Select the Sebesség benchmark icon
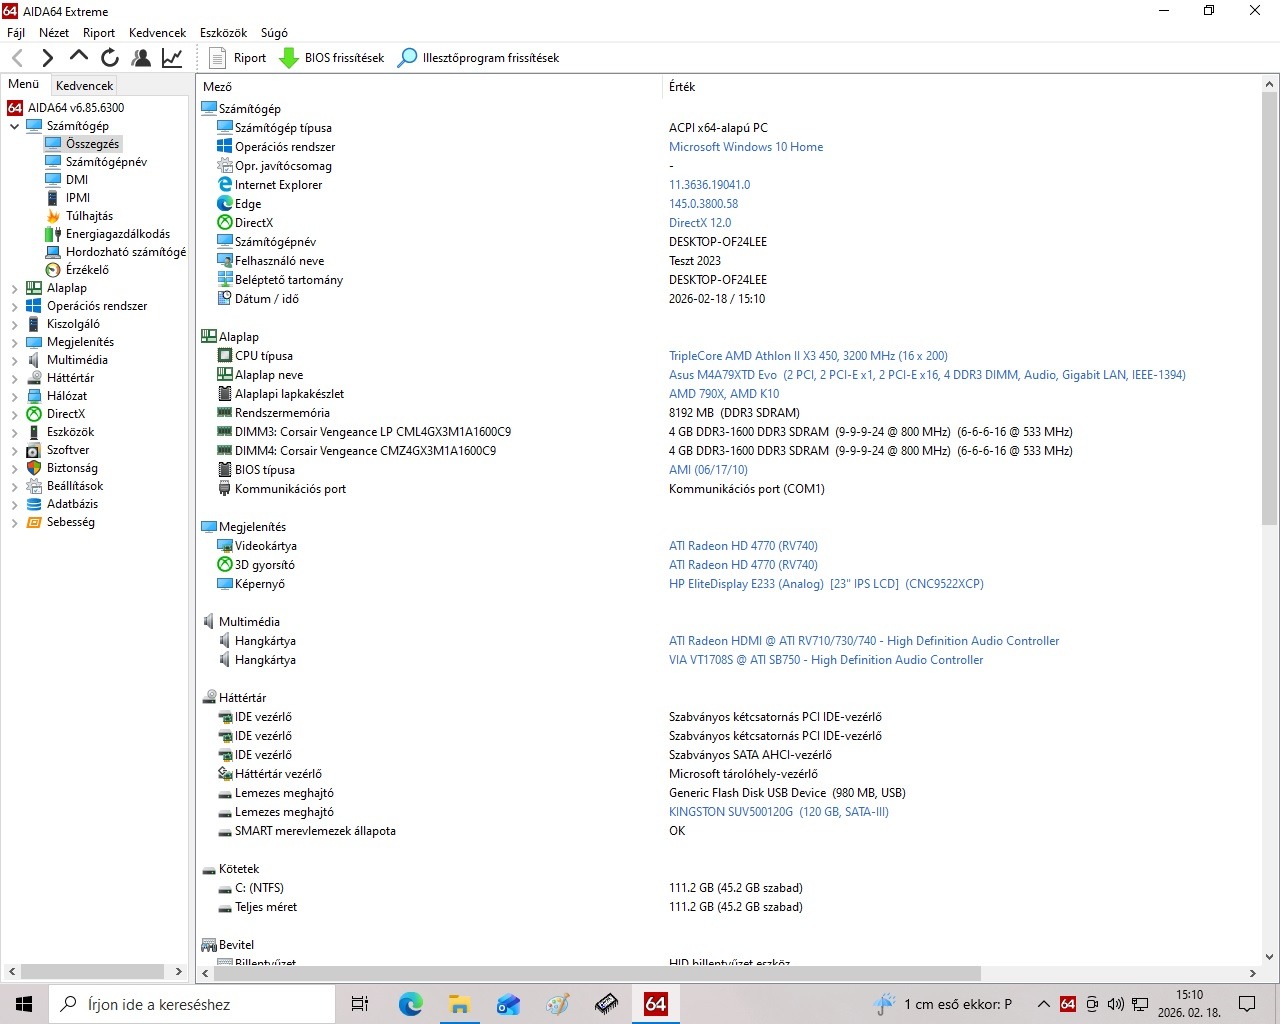Viewport: 1280px width, 1024px height. tap(34, 522)
